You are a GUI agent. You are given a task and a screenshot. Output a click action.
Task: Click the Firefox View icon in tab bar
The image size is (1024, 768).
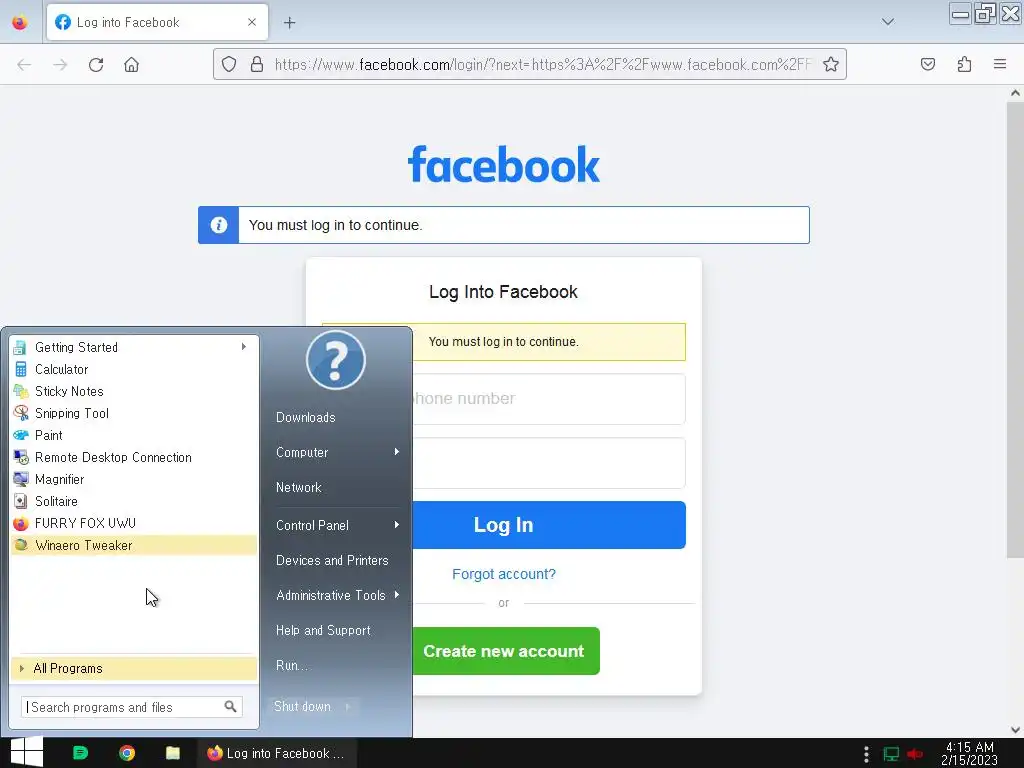20,22
